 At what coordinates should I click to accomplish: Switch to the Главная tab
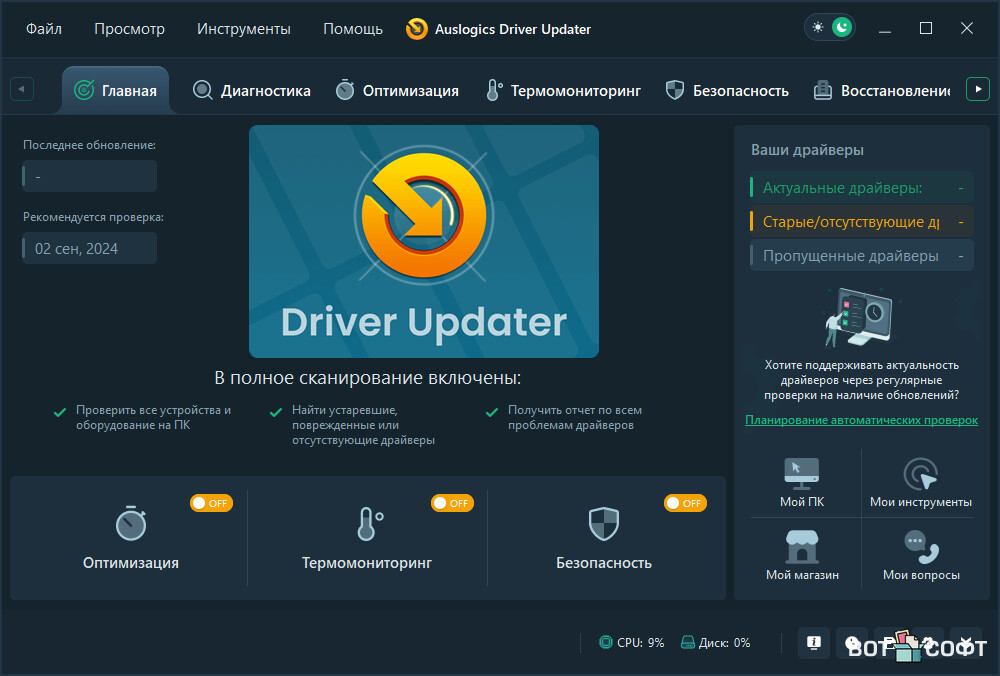point(115,91)
